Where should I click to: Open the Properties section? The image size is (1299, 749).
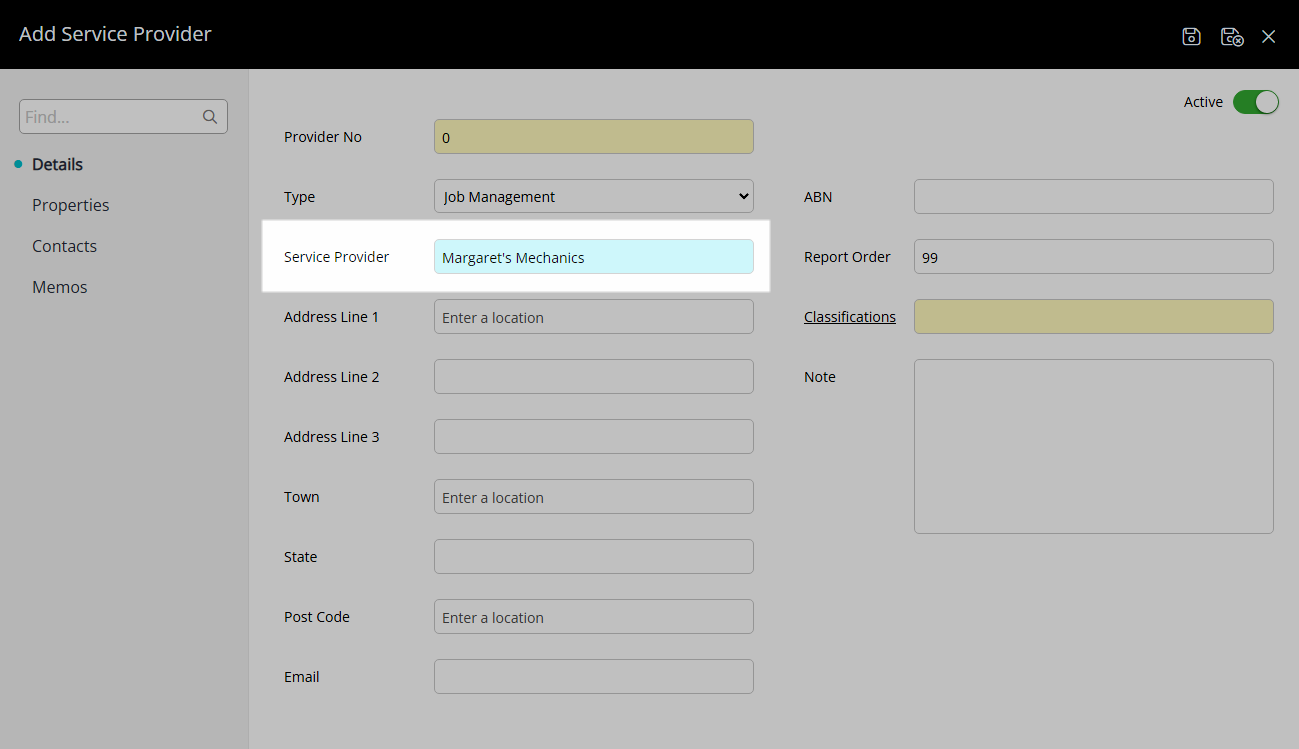(x=70, y=205)
